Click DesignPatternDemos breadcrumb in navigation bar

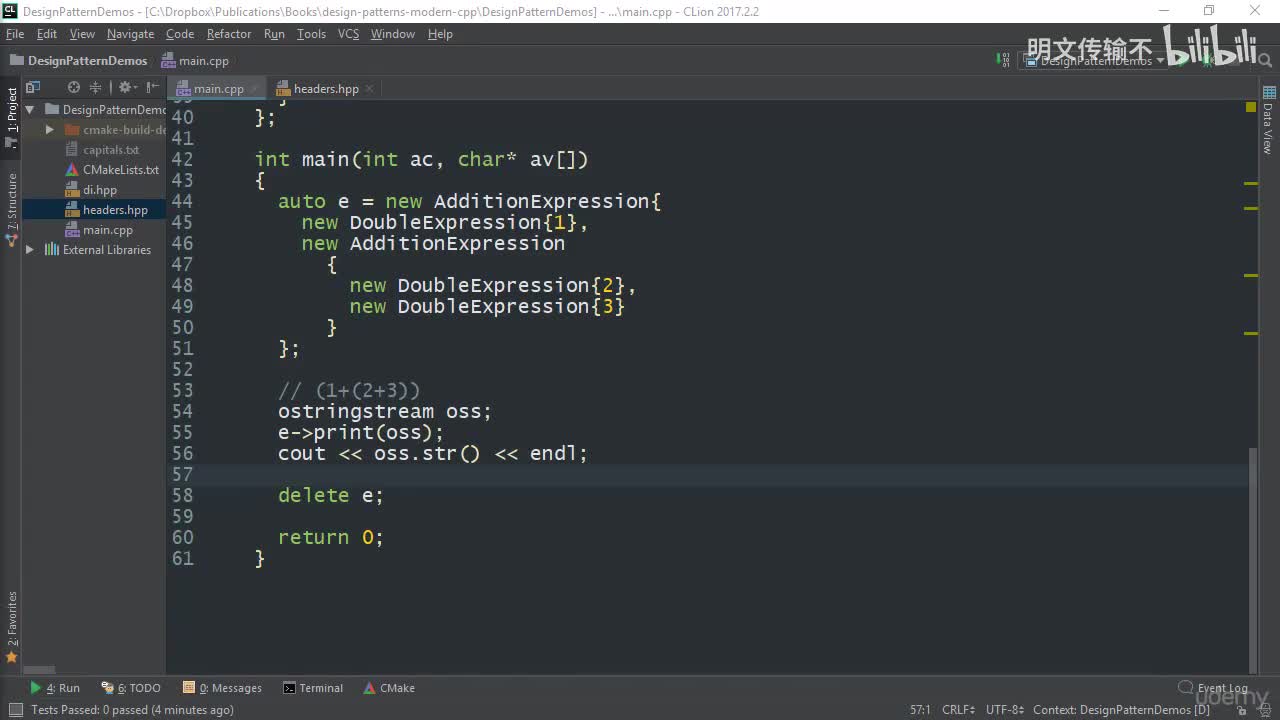pyautogui.click(x=78, y=61)
